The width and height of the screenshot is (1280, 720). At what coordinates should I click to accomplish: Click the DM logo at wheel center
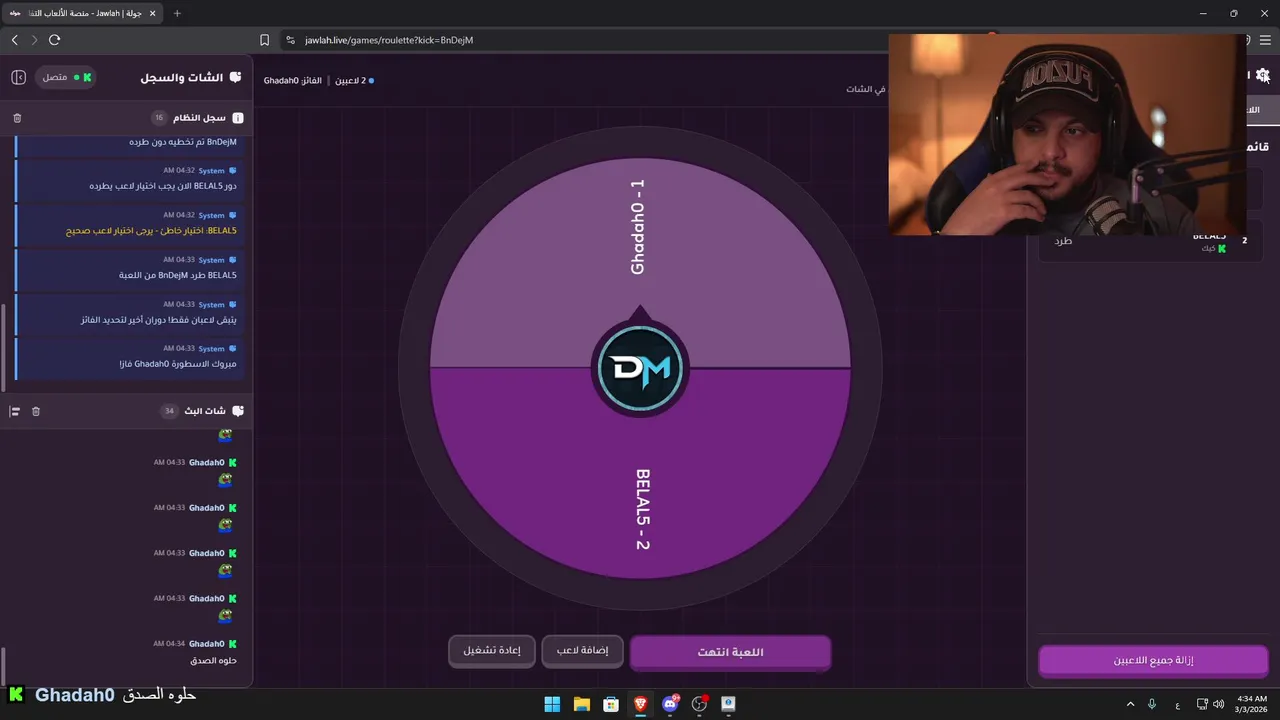tap(640, 369)
